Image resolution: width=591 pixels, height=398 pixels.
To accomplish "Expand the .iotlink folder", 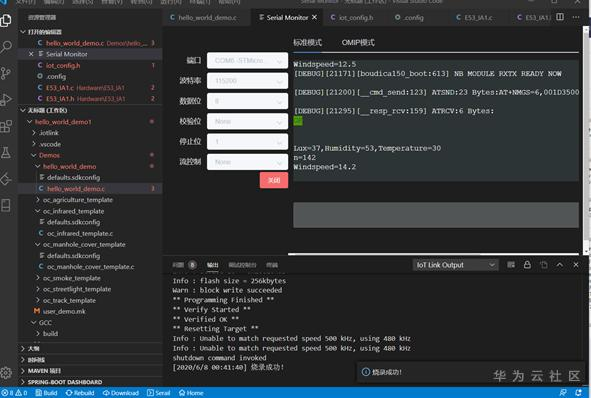I will tap(90, 133).
